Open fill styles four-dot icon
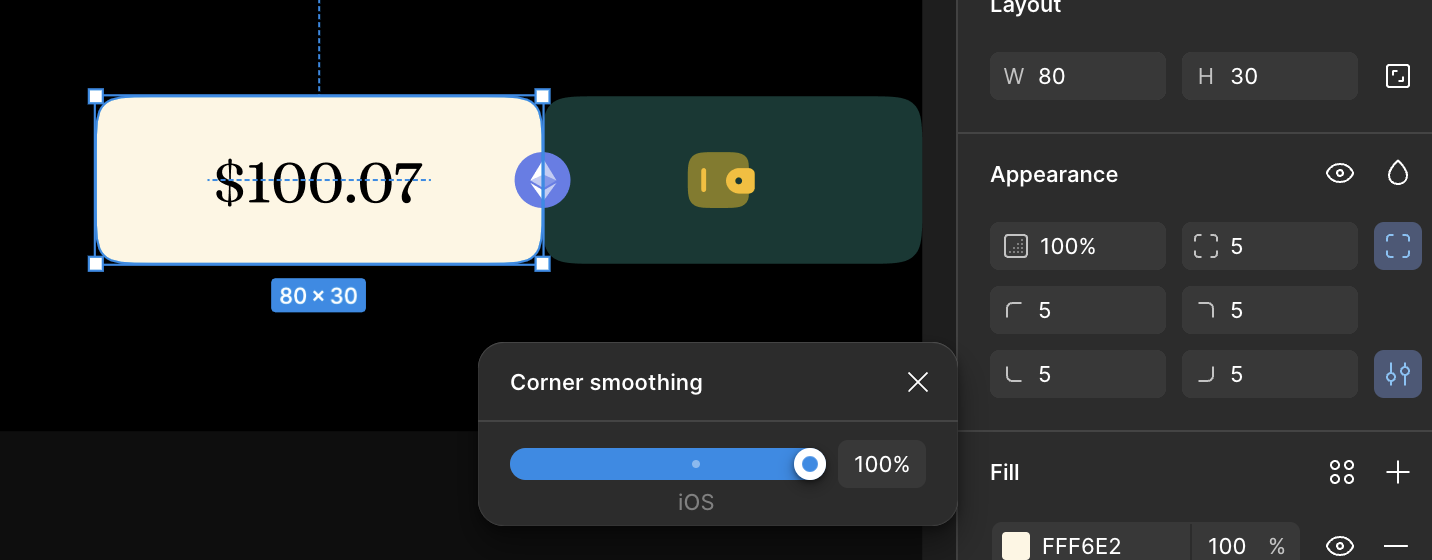Screen dimensions: 1432x560 (1341, 472)
